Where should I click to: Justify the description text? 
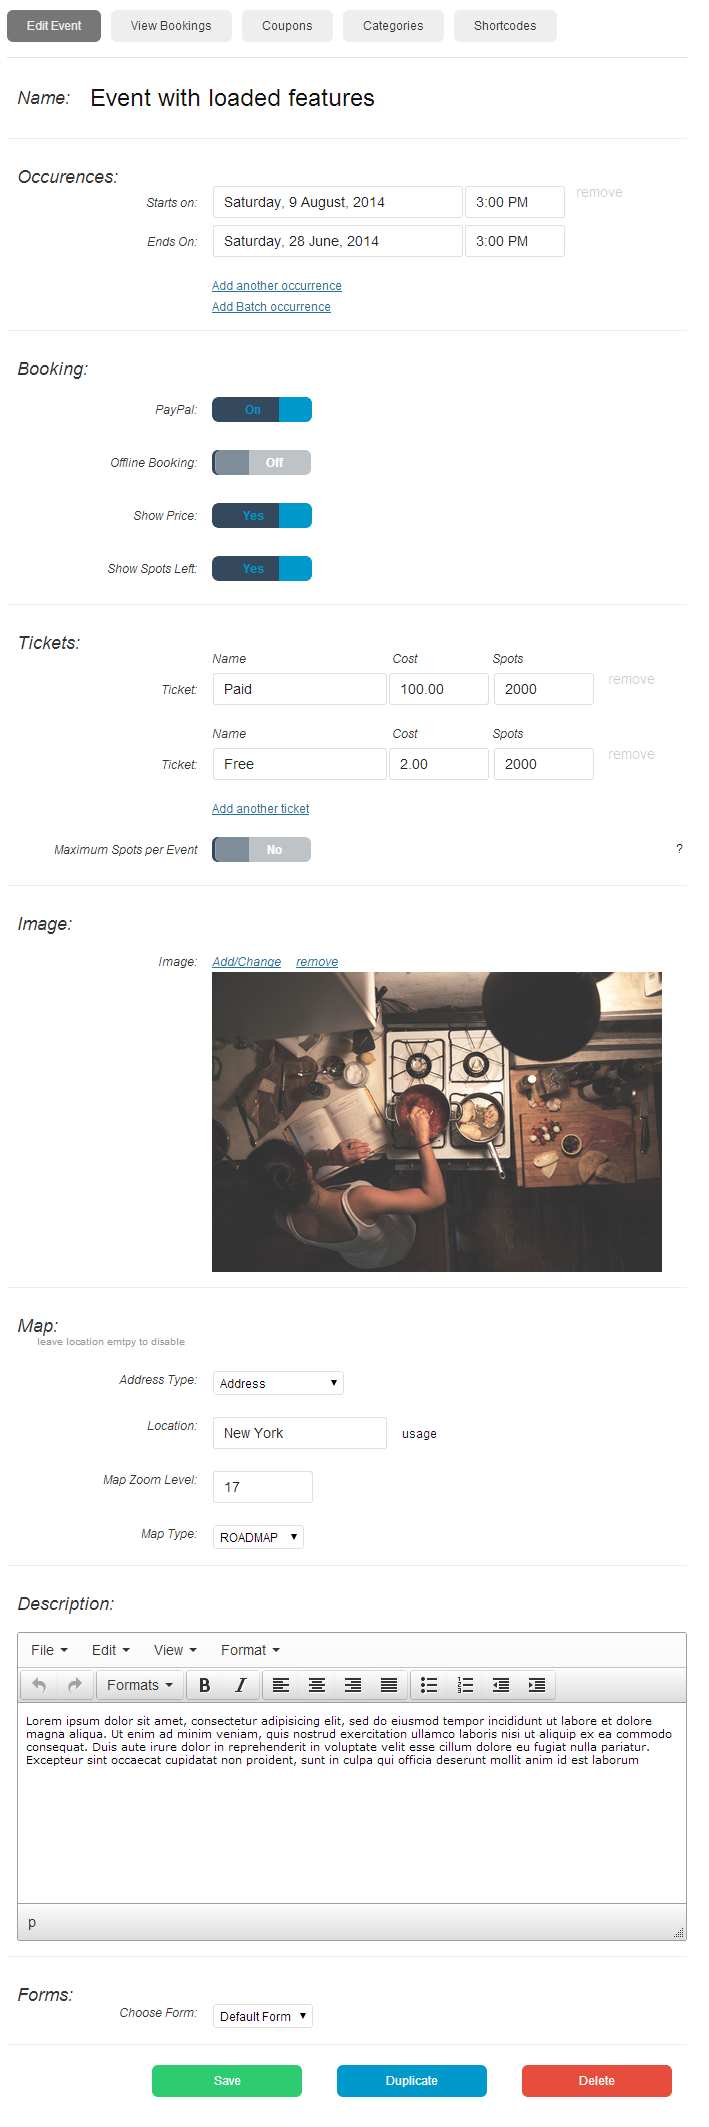[x=389, y=1685]
